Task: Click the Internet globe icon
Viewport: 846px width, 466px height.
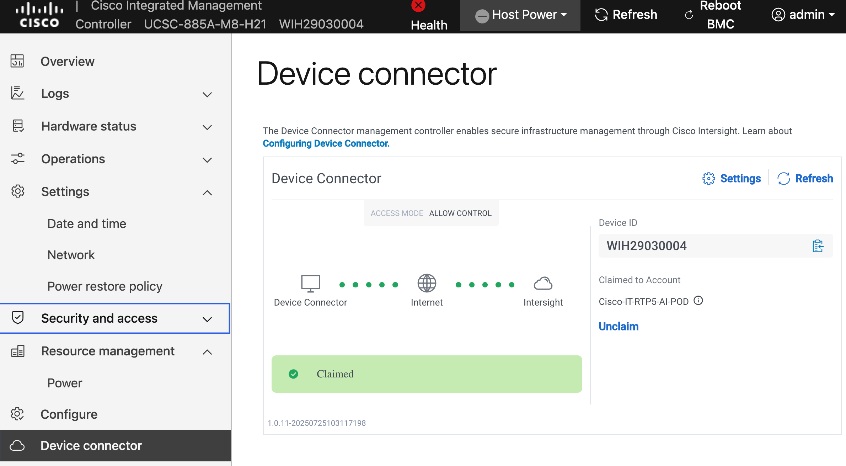Action: coord(427,283)
